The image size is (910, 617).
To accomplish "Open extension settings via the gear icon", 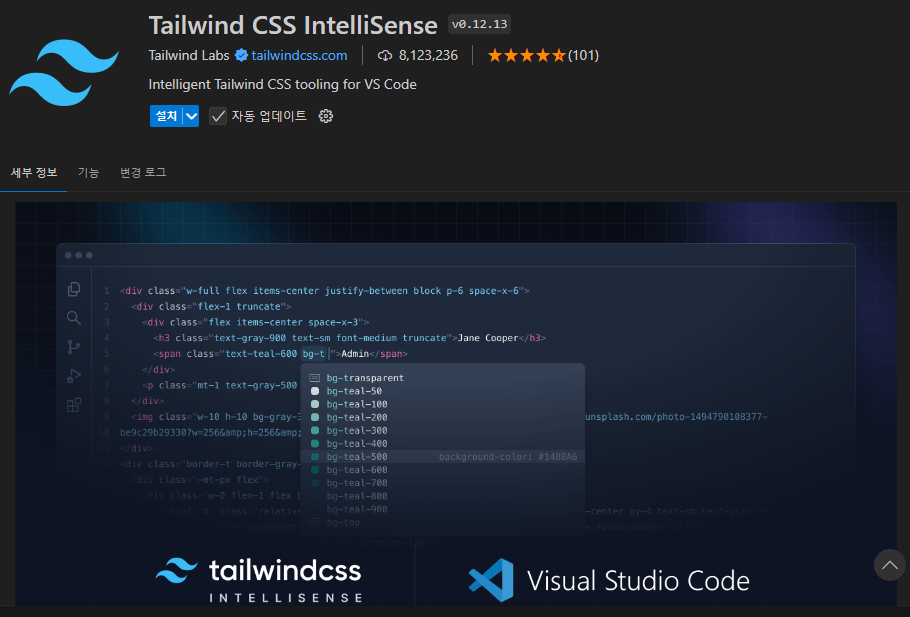I will tap(325, 117).
